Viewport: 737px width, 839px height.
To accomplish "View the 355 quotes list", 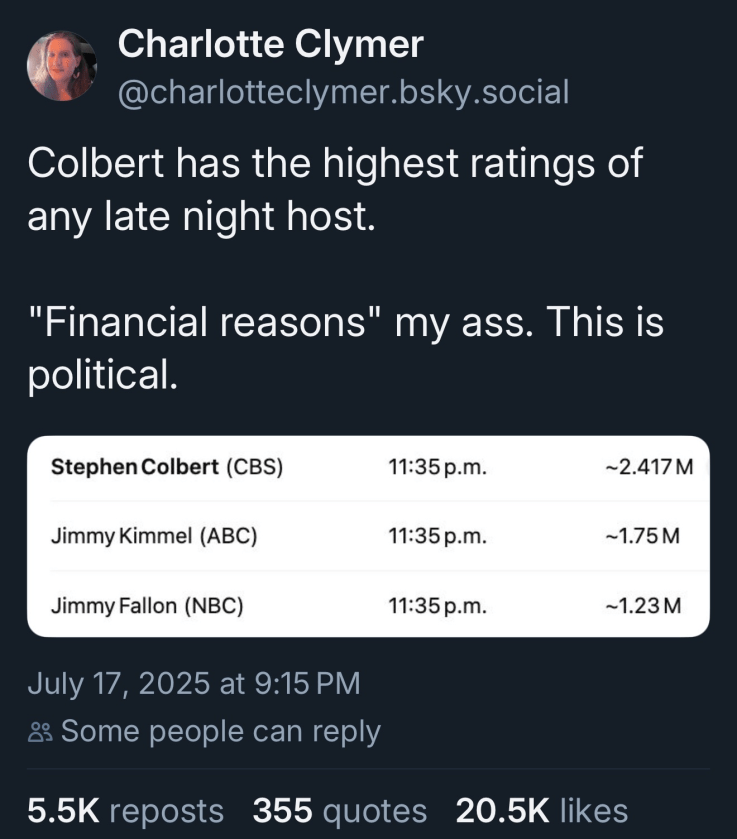I will 339,810.
